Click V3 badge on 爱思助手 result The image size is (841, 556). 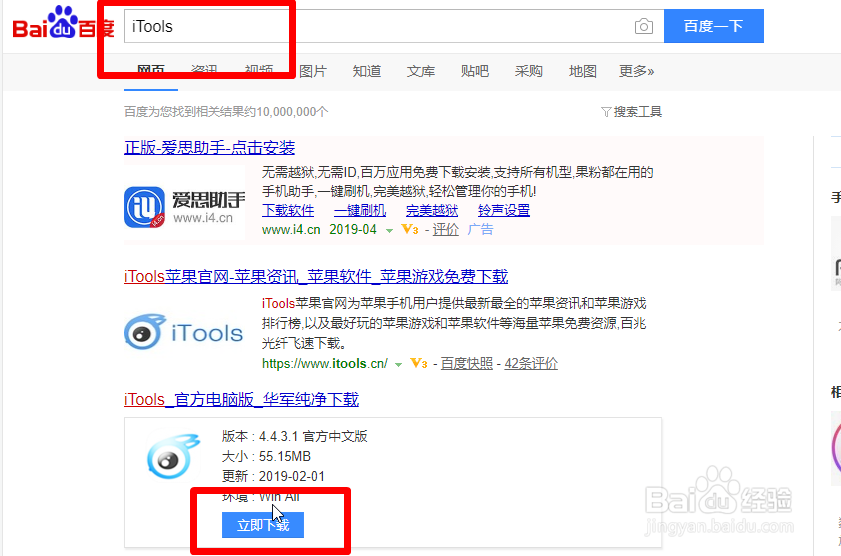point(410,229)
